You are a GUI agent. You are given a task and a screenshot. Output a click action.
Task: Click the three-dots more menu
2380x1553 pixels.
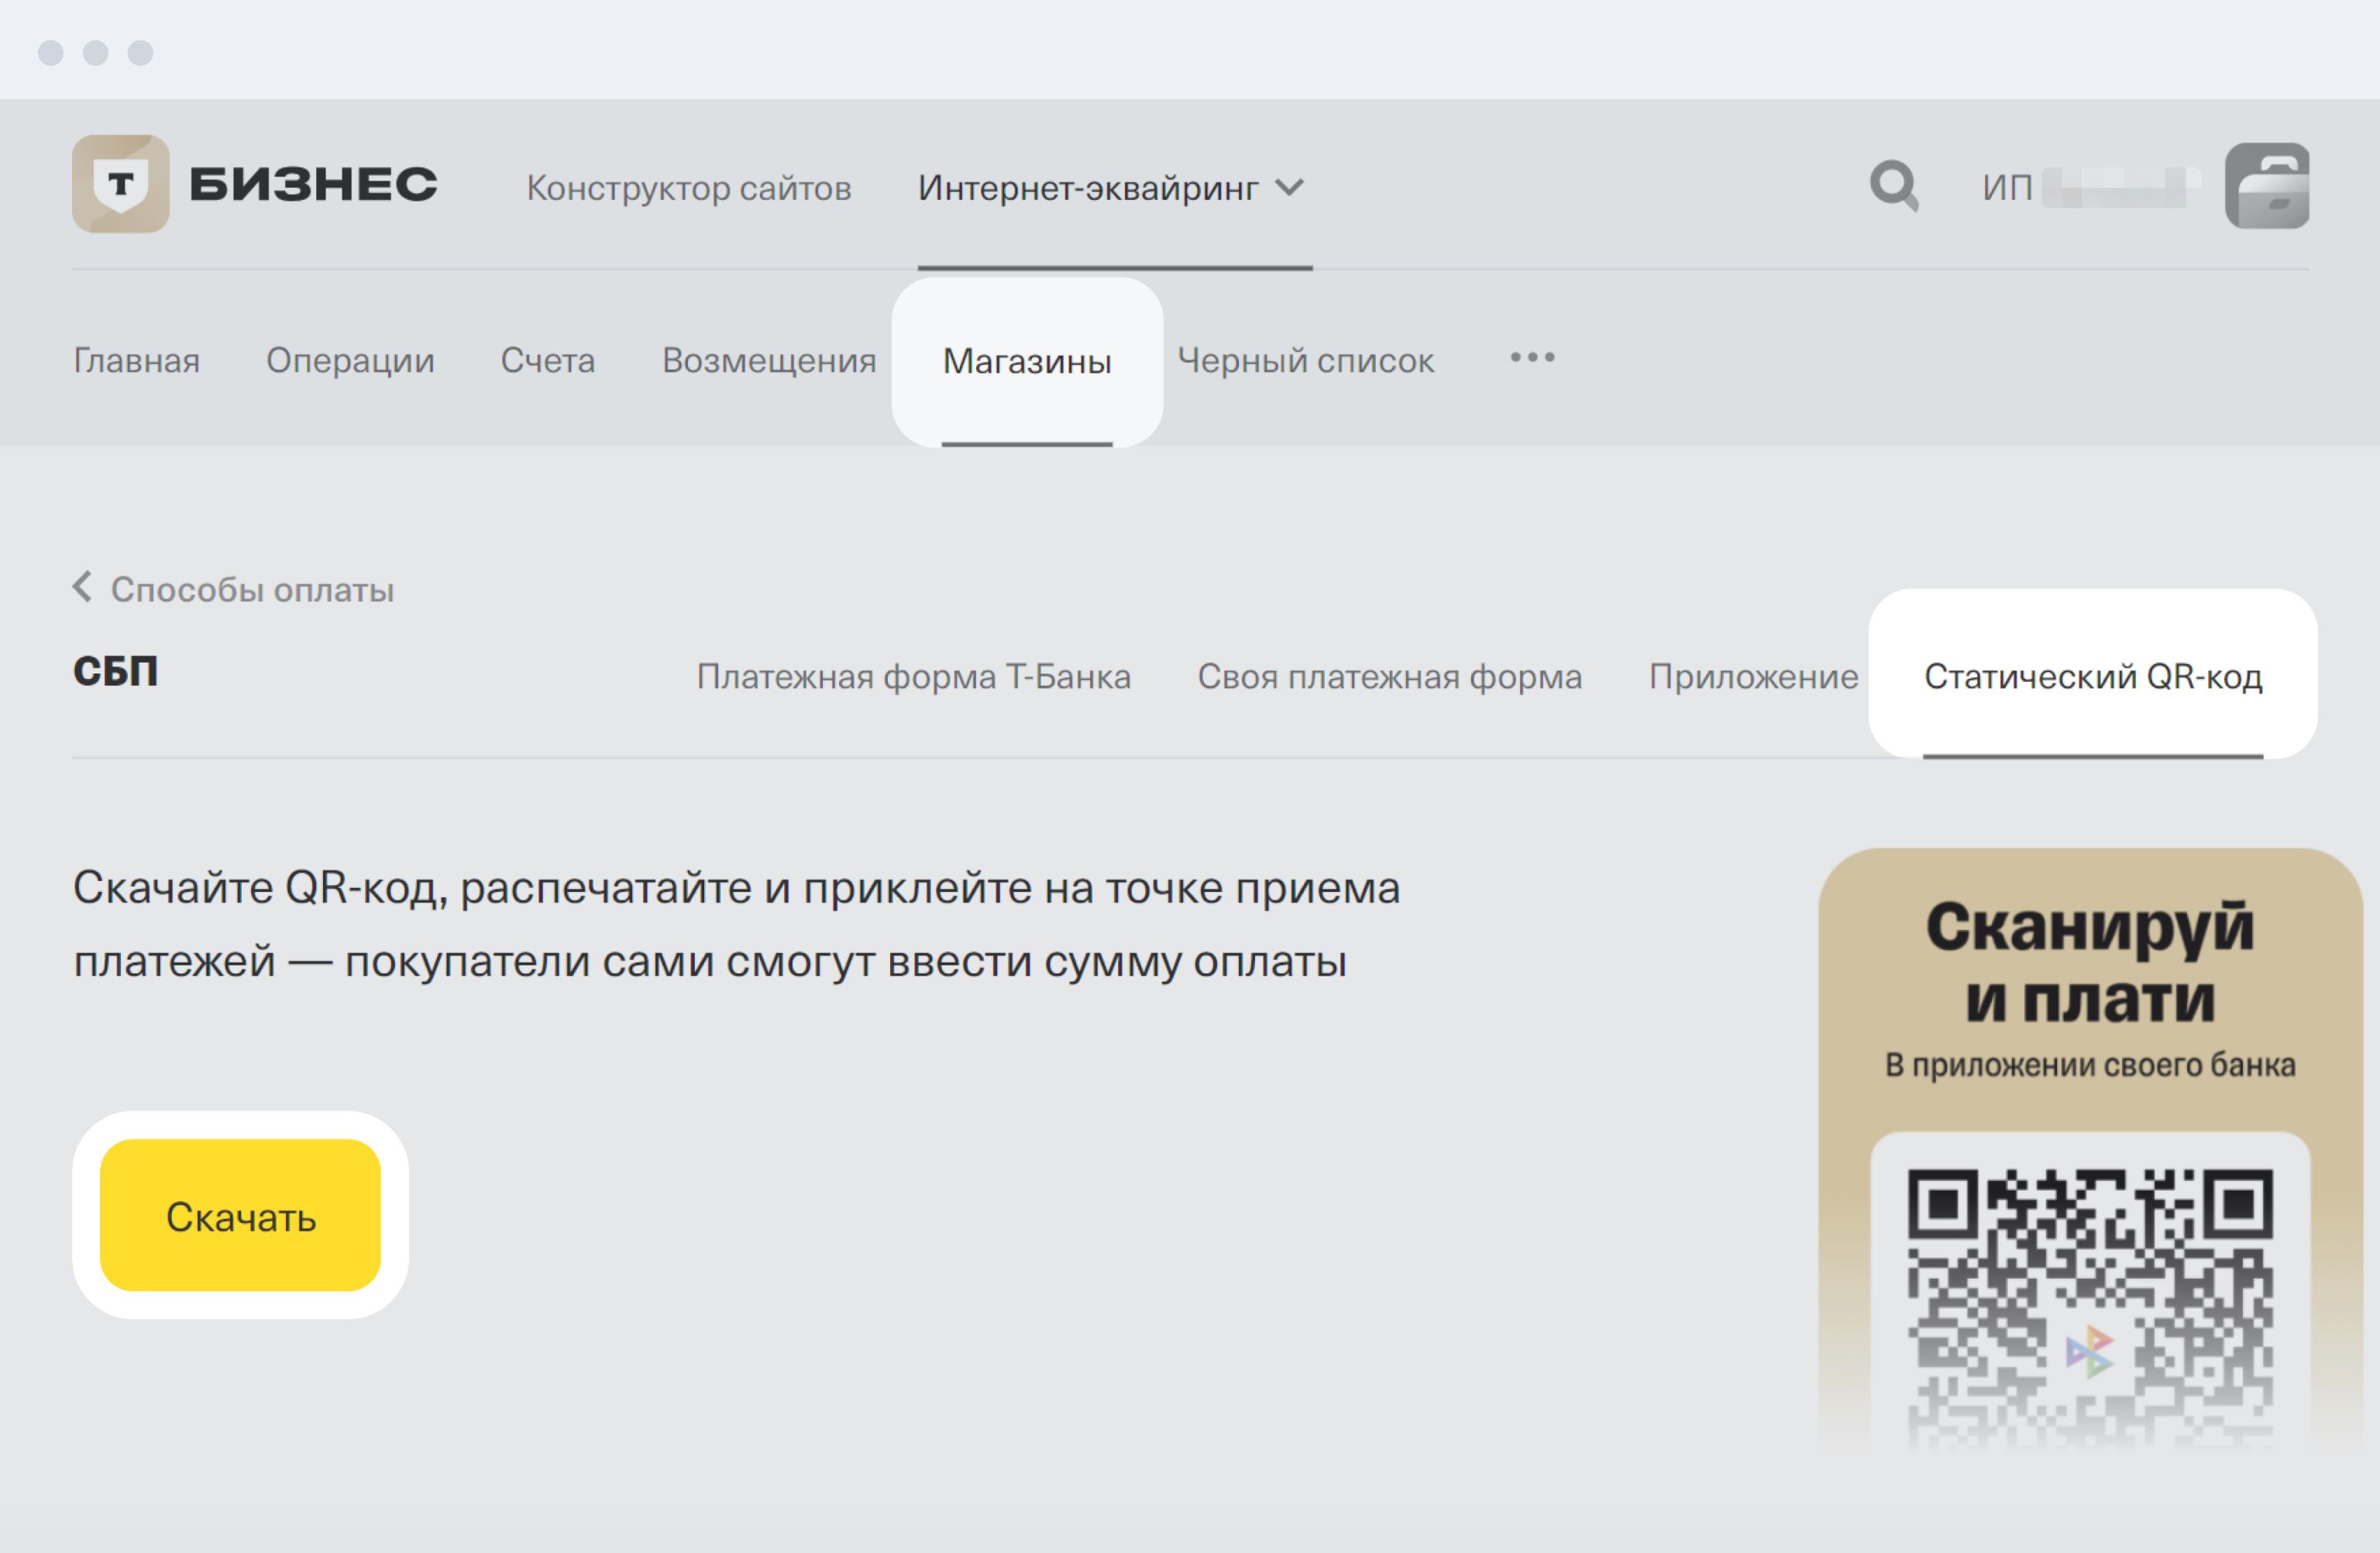click(1532, 358)
